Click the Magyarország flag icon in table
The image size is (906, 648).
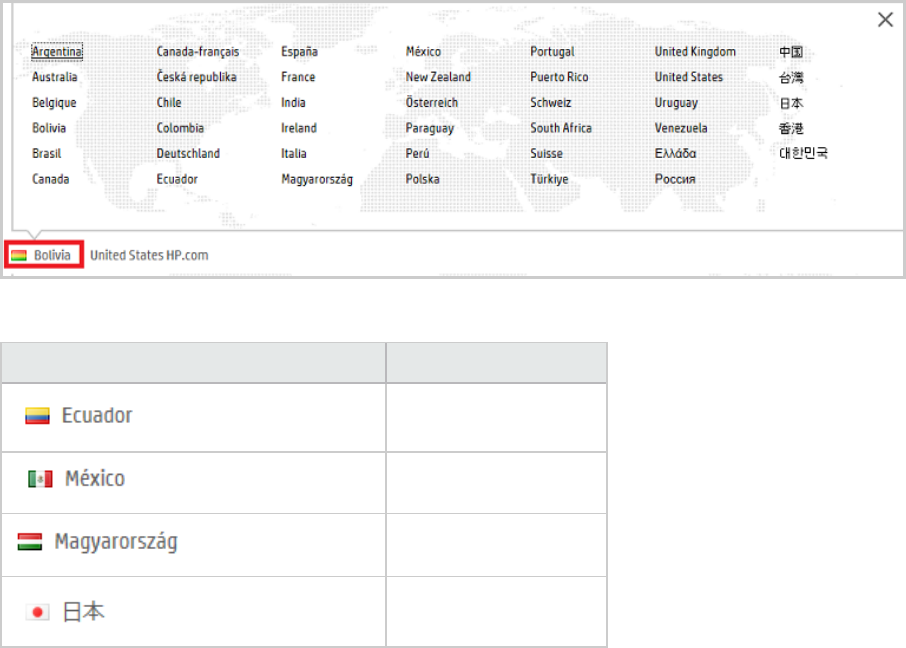(30, 542)
